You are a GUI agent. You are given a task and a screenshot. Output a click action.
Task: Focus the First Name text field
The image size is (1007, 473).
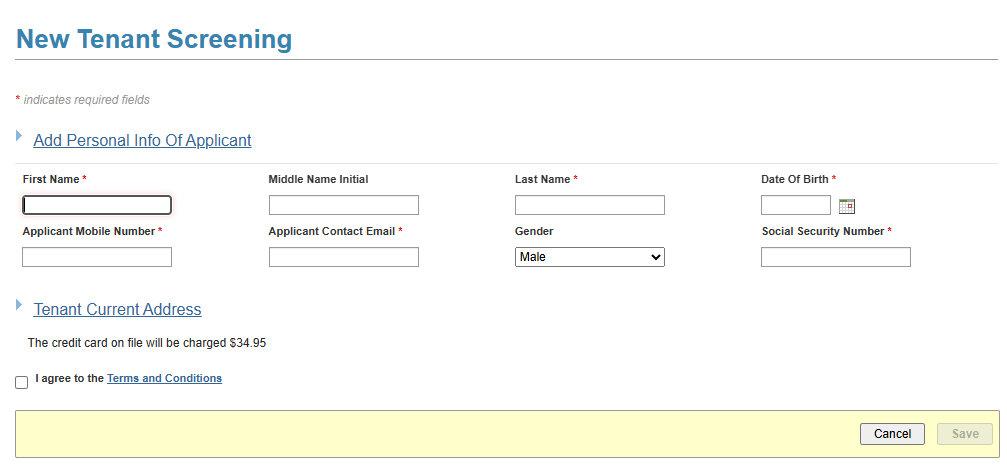click(x=97, y=205)
